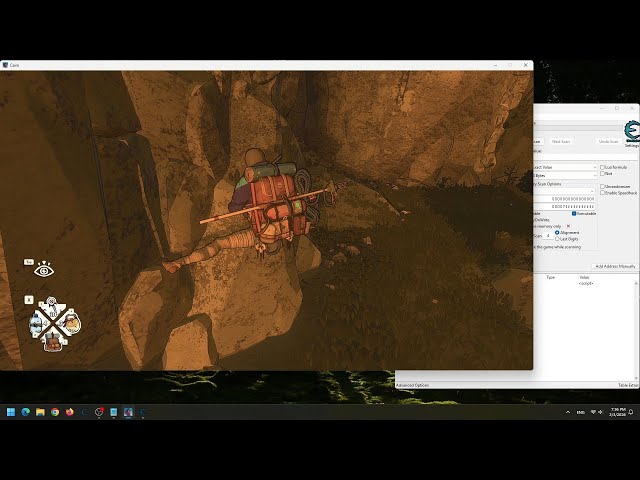
Task: Select the backpack item in the game wheel
Action: [x=52, y=342]
